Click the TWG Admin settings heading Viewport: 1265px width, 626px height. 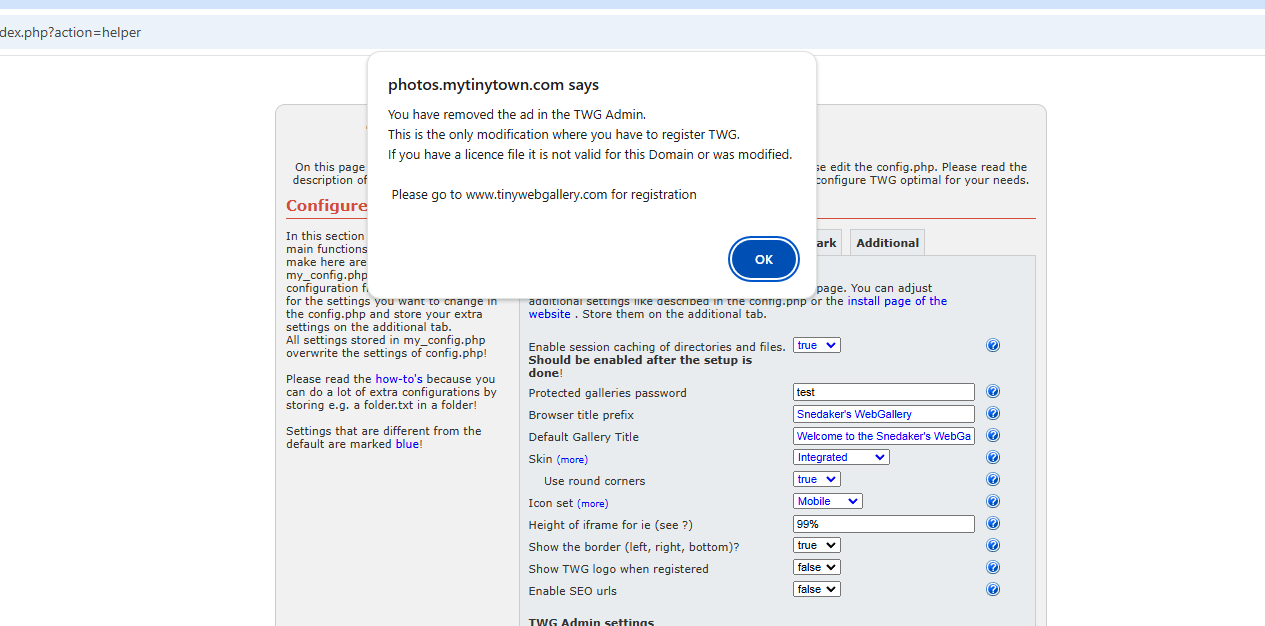click(x=591, y=620)
